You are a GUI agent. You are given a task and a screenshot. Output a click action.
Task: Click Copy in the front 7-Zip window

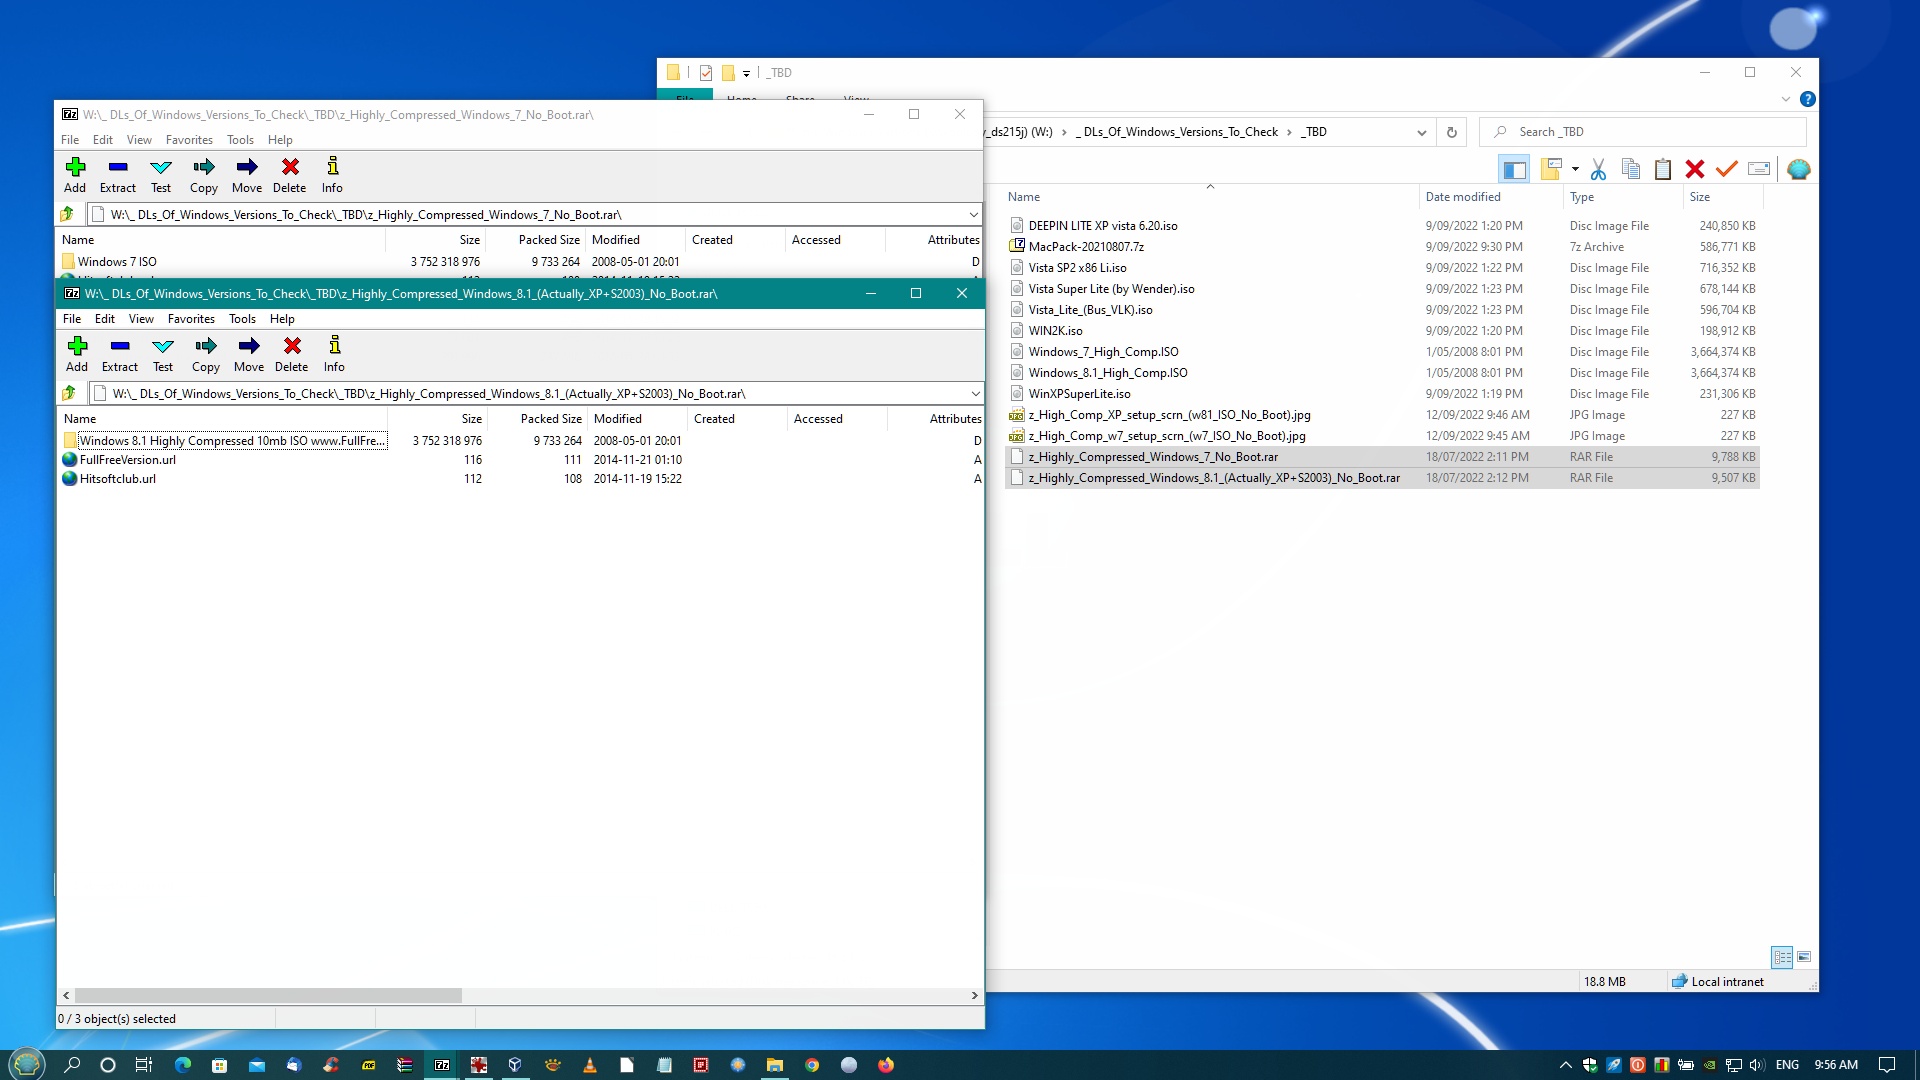pos(206,354)
